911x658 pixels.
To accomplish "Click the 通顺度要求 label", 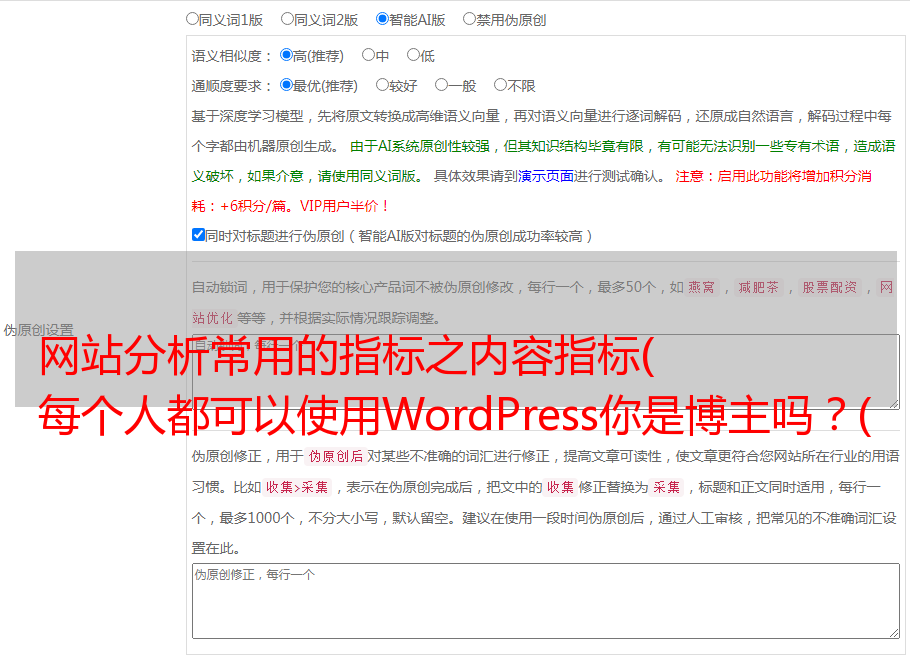I will tap(231, 86).
